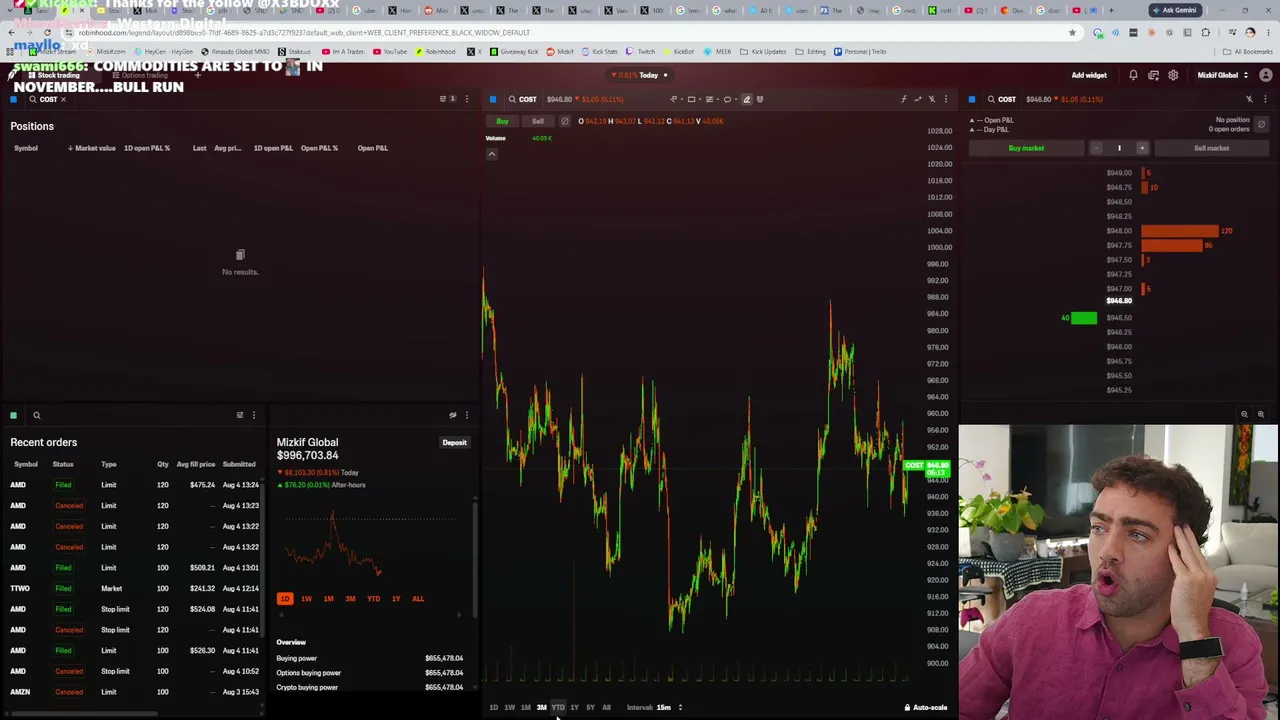The height and width of the screenshot is (720, 1280).
Task: Open the Mizkif Global account switcher
Action: point(1222,75)
